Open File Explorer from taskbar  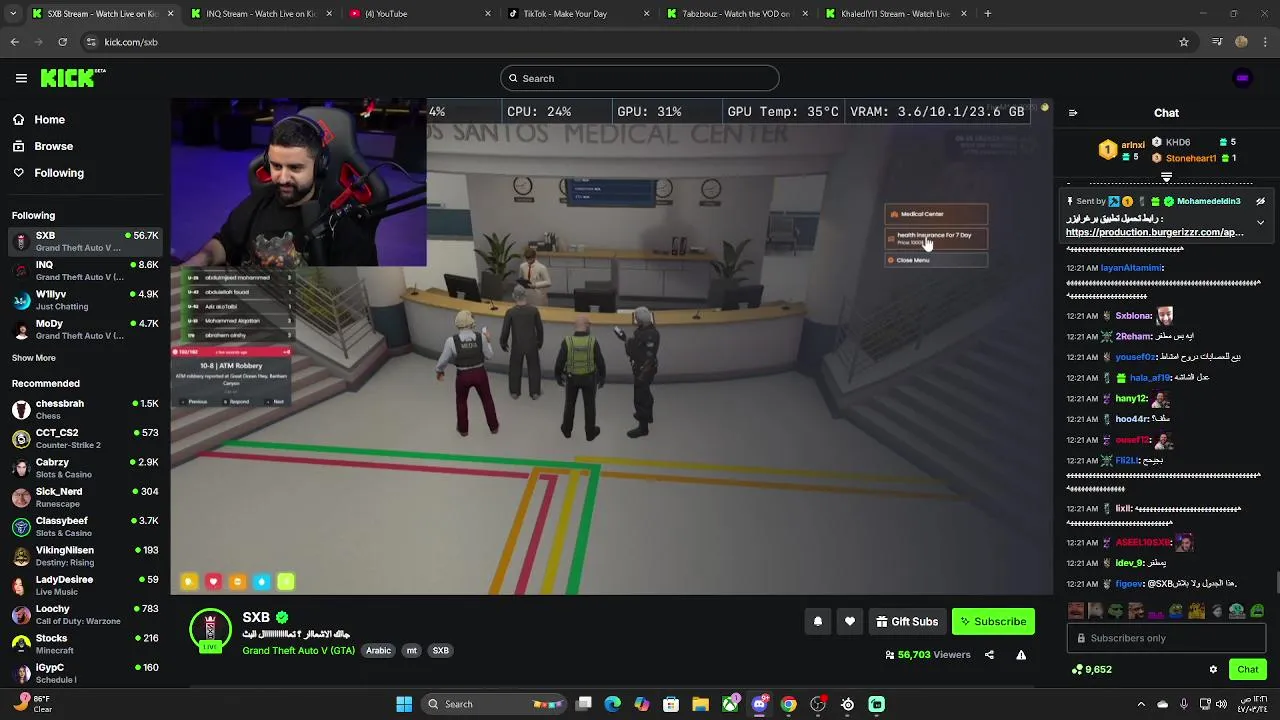click(700, 704)
